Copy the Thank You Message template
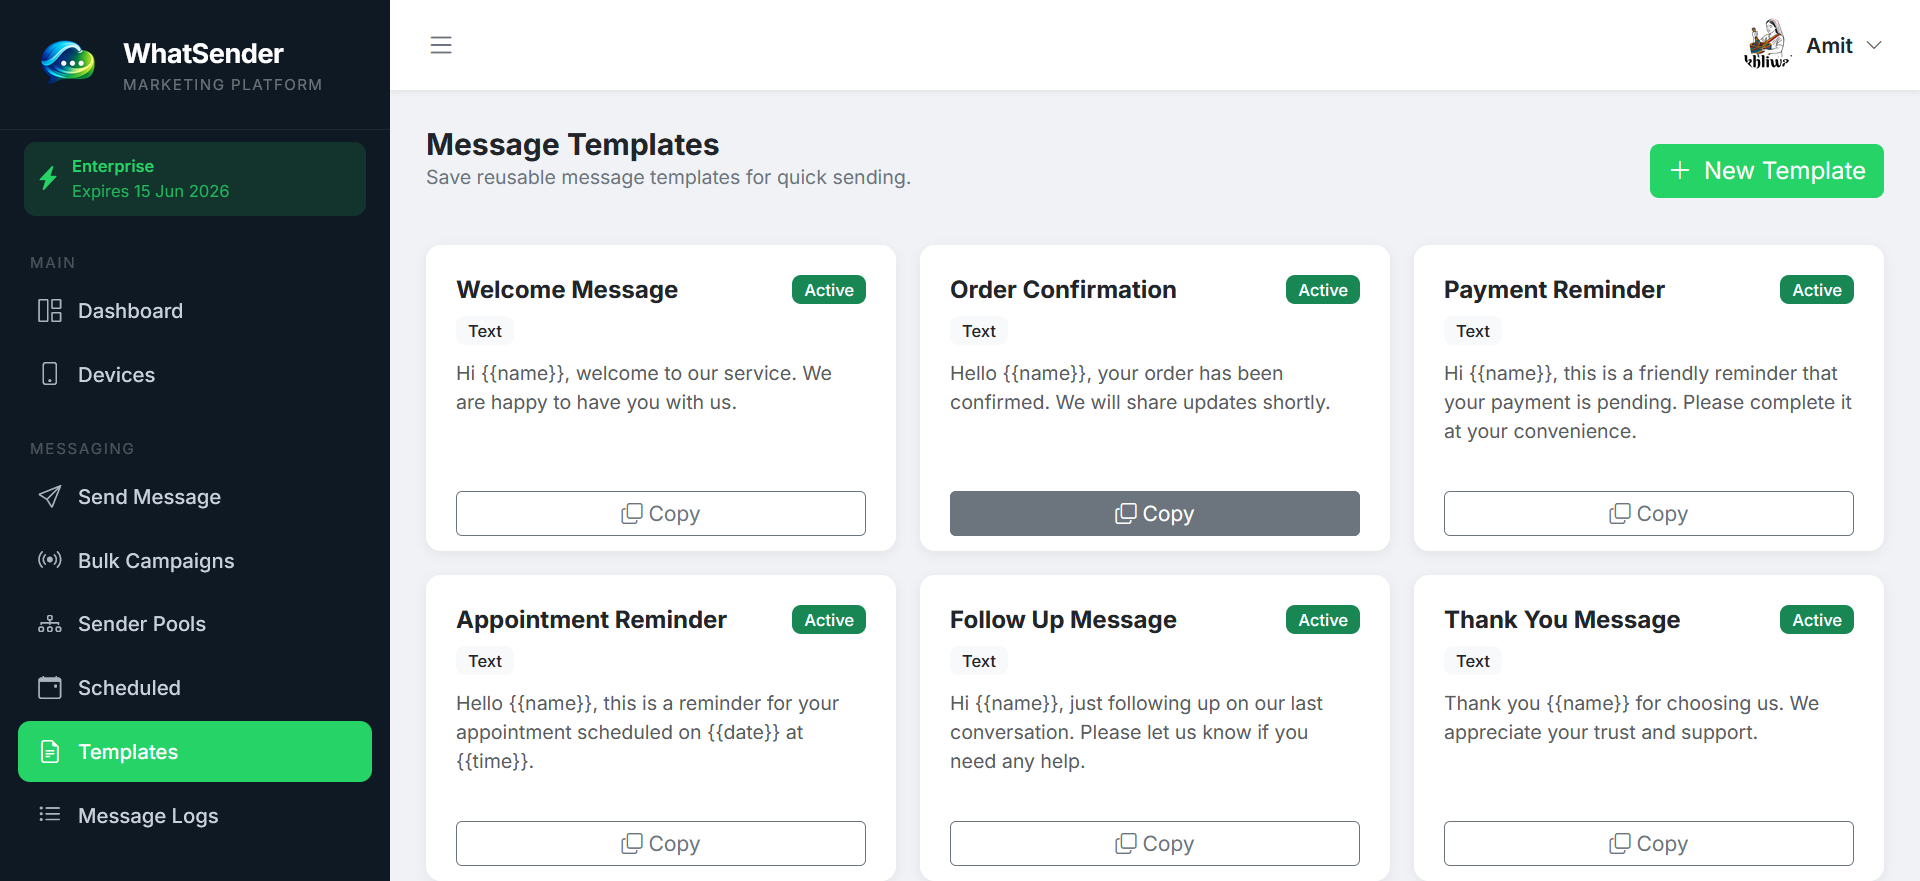The image size is (1920, 881). (1649, 843)
